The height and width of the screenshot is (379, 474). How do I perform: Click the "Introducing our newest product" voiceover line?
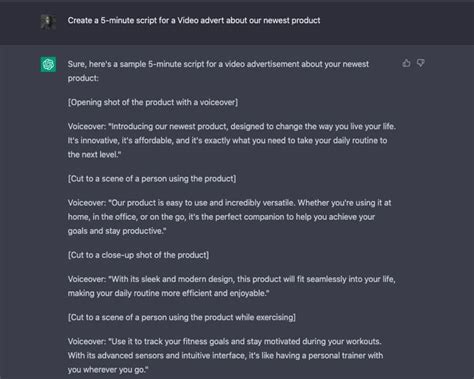pyautogui.click(x=232, y=127)
